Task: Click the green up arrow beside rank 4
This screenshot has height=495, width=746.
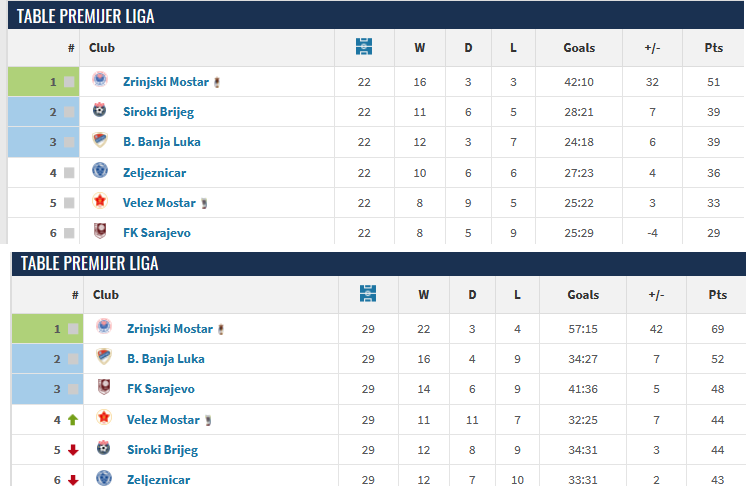Action: 73,420
